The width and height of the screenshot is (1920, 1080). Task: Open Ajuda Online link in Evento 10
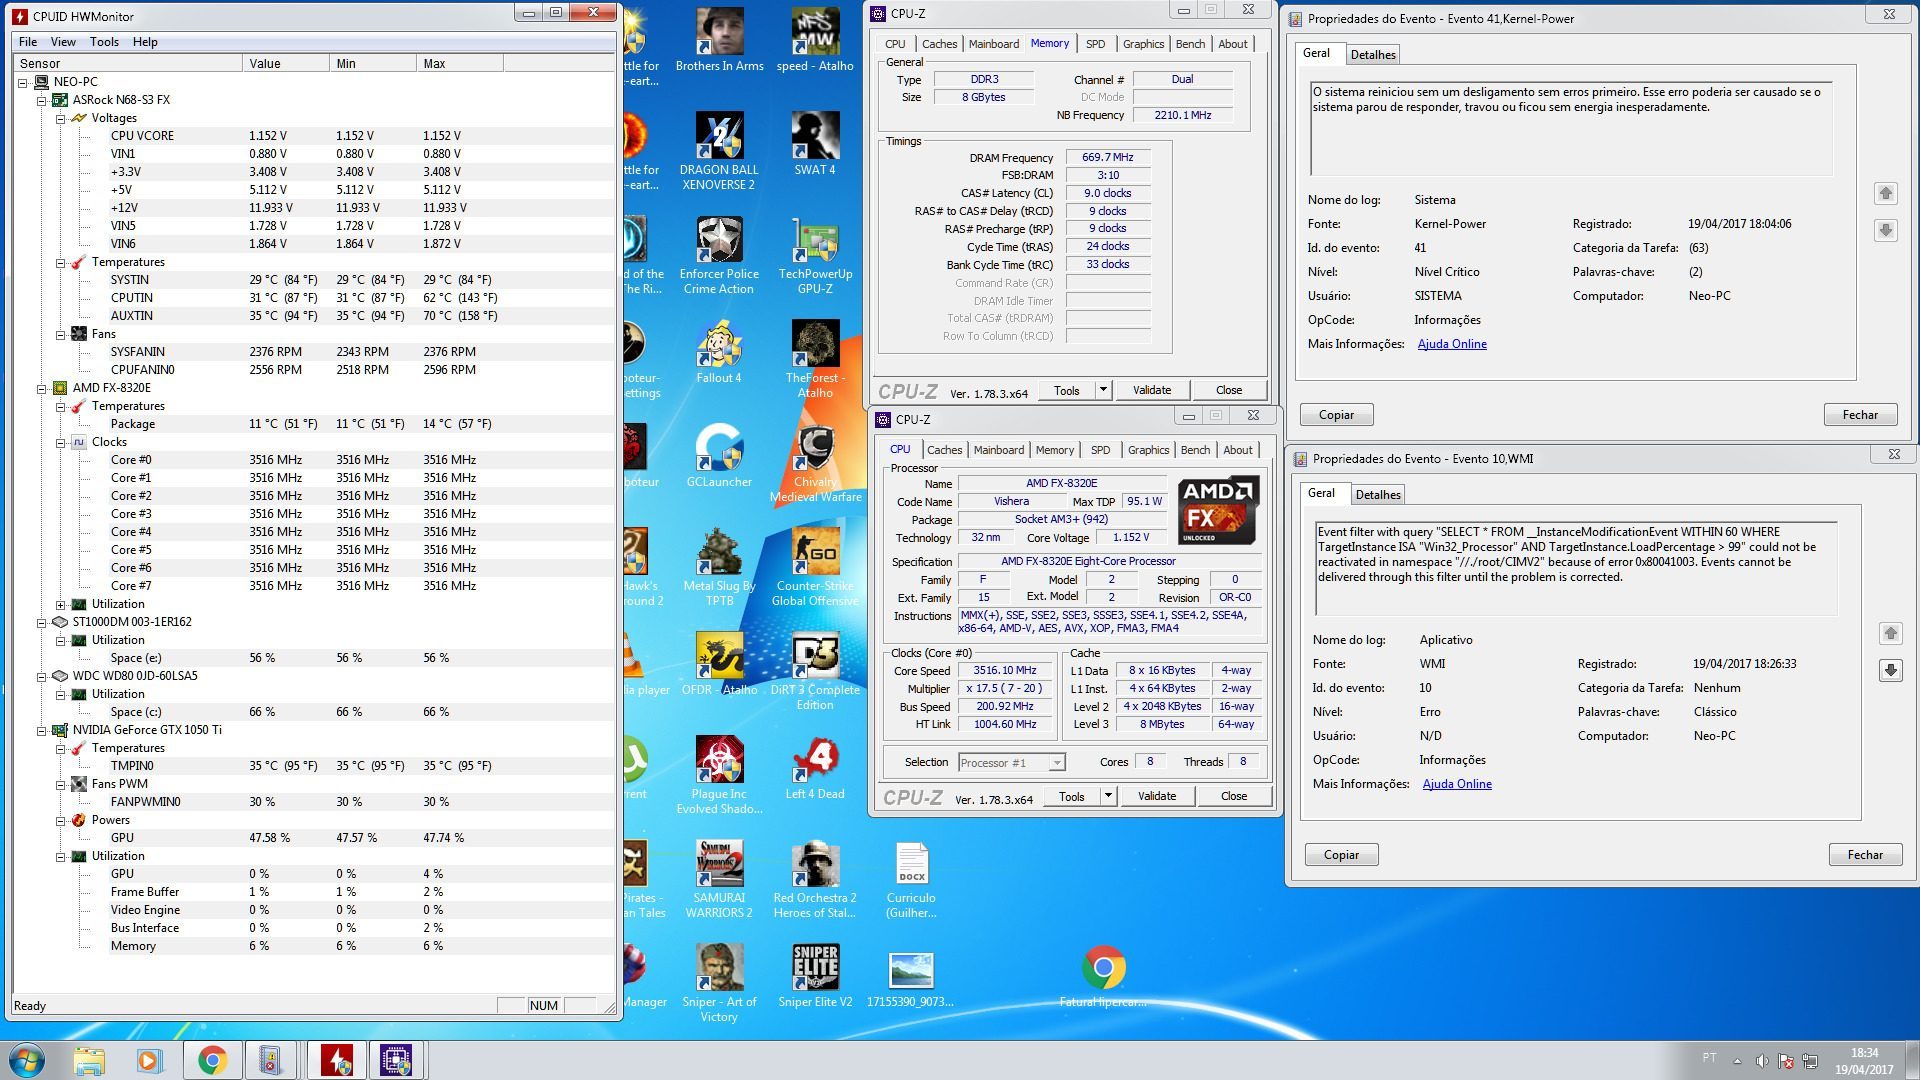pyautogui.click(x=1457, y=784)
